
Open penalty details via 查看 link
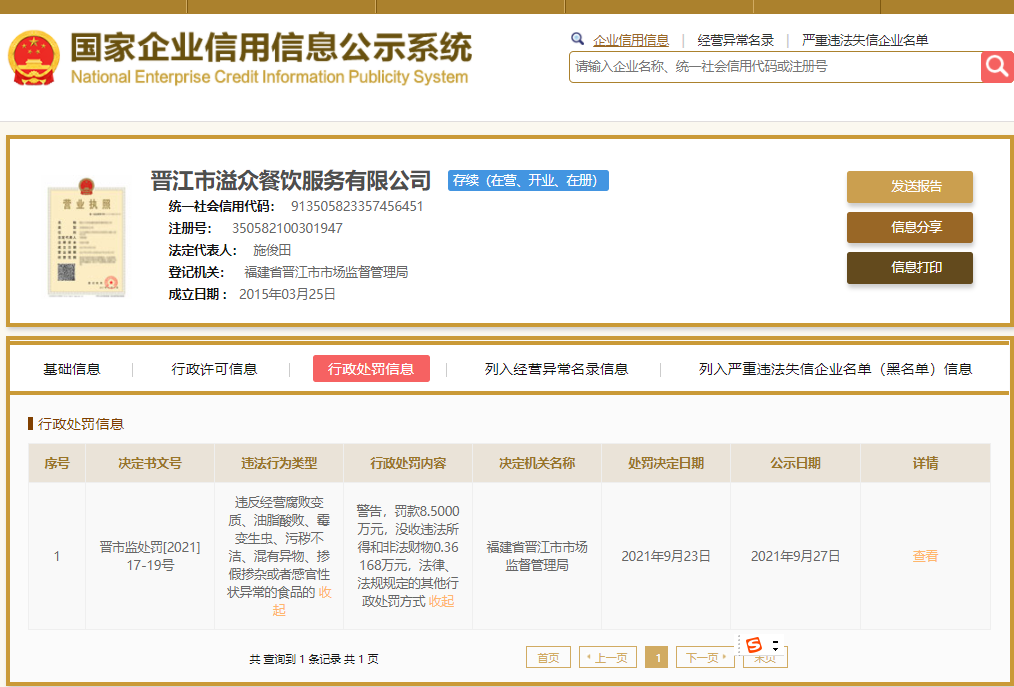(925, 556)
